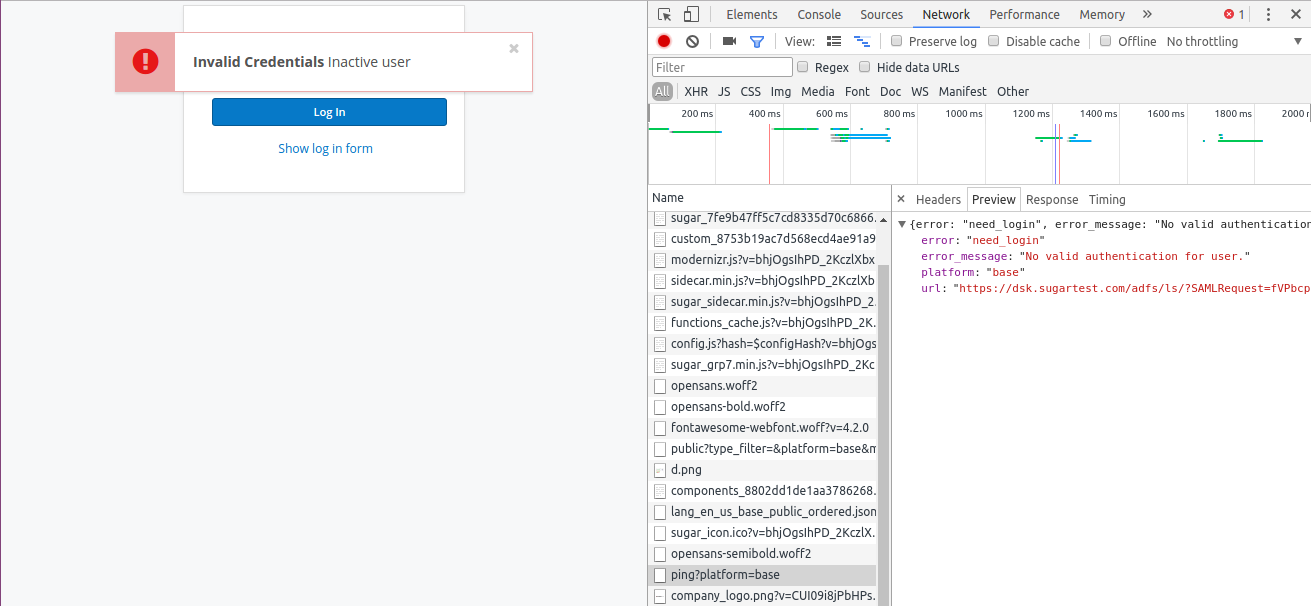Click the dsk.sugartest.com url value in Preview

point(1132,288)
